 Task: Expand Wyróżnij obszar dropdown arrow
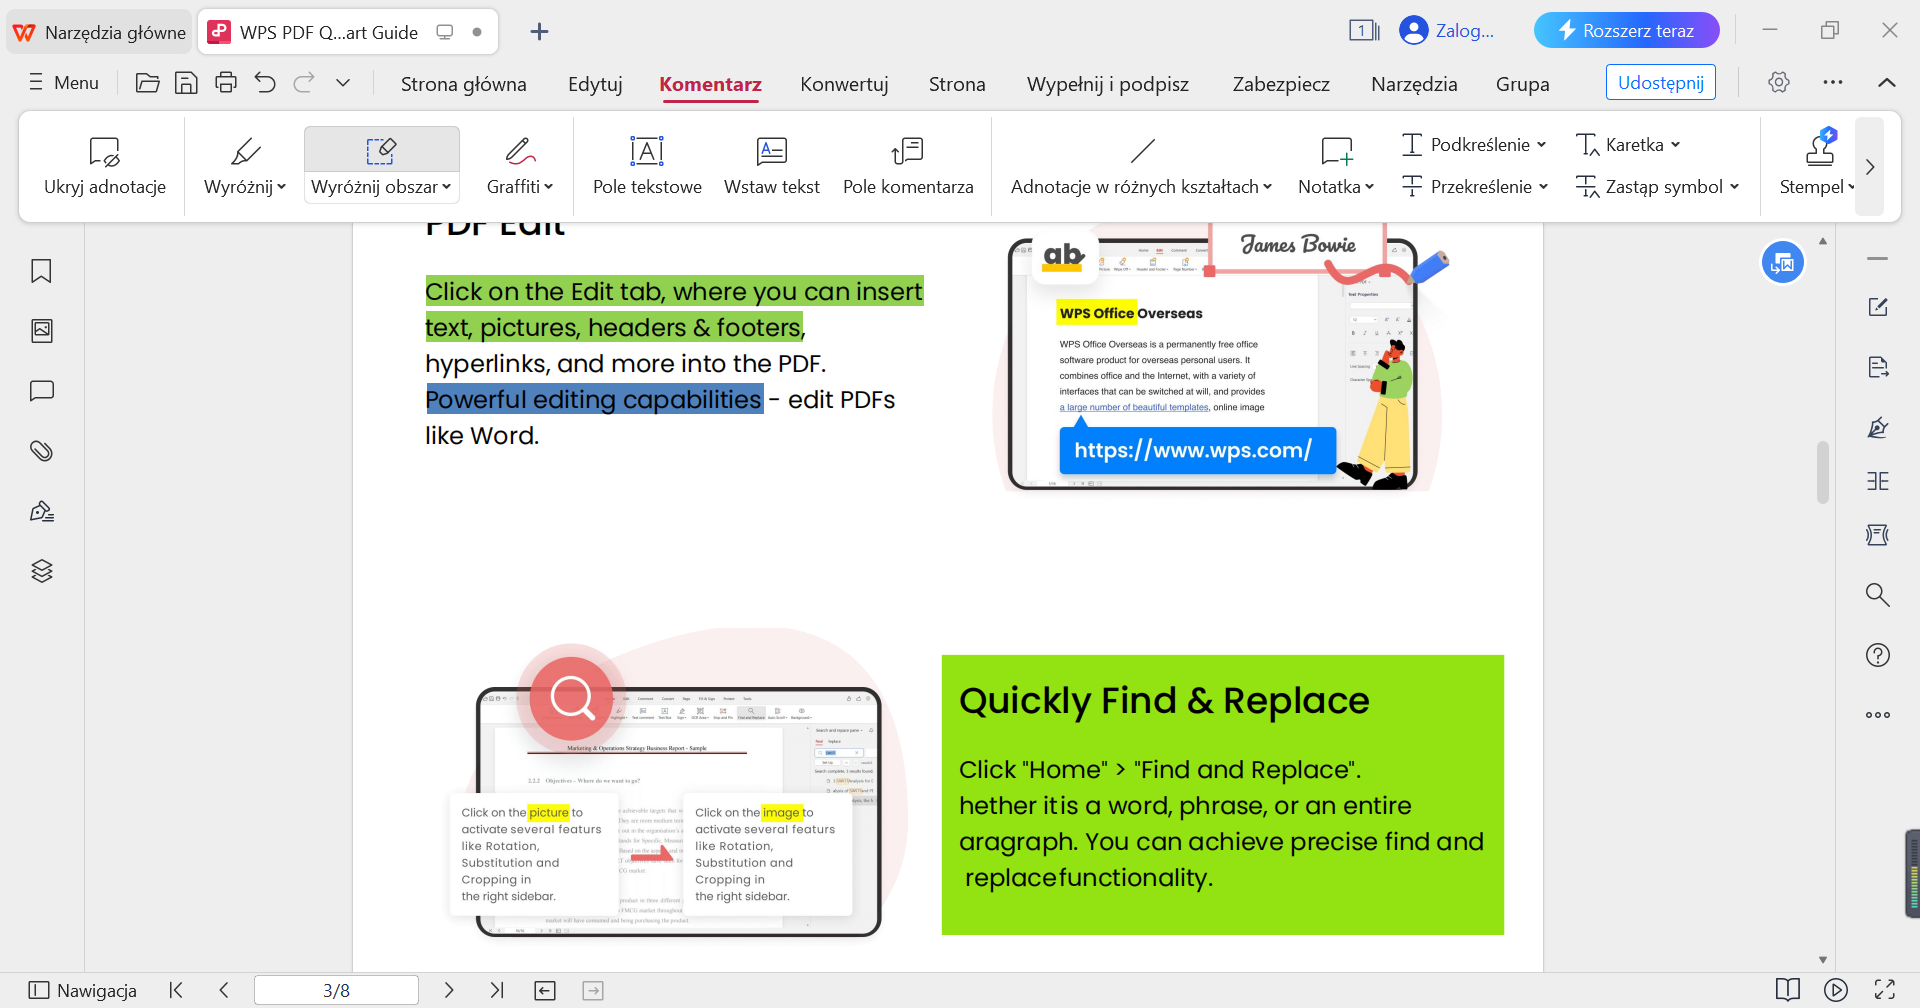(447, 187)
